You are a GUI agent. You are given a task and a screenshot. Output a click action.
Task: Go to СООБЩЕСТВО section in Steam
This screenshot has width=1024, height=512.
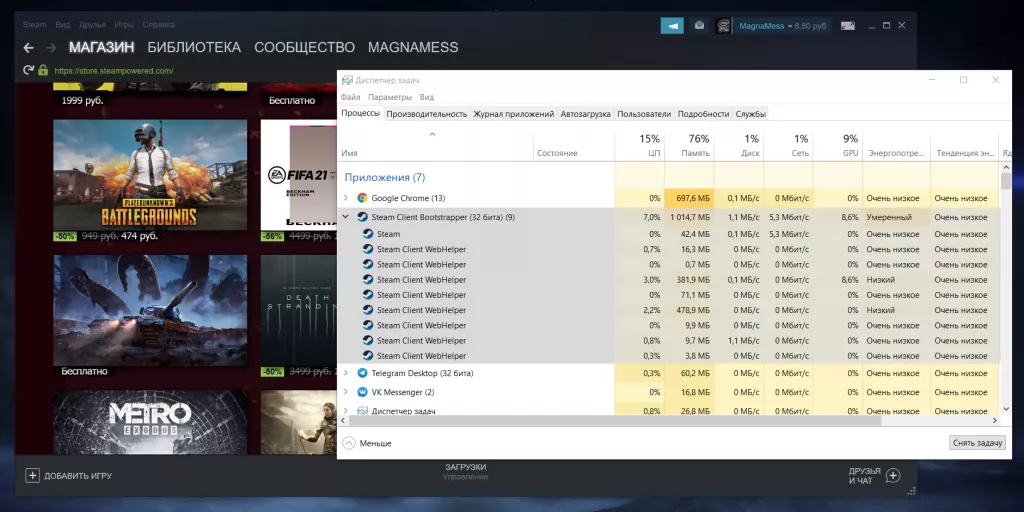pyautogui.click(x=304, y=48)
